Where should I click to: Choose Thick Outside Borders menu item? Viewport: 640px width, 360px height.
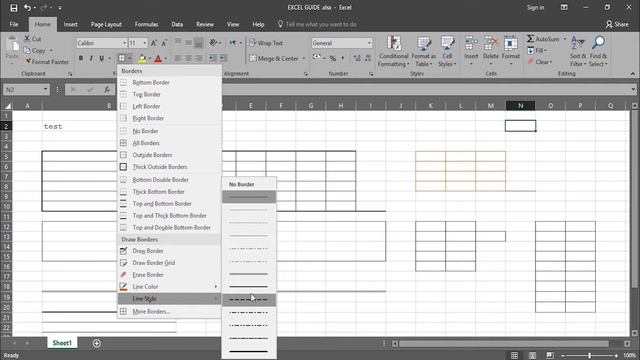169,167
